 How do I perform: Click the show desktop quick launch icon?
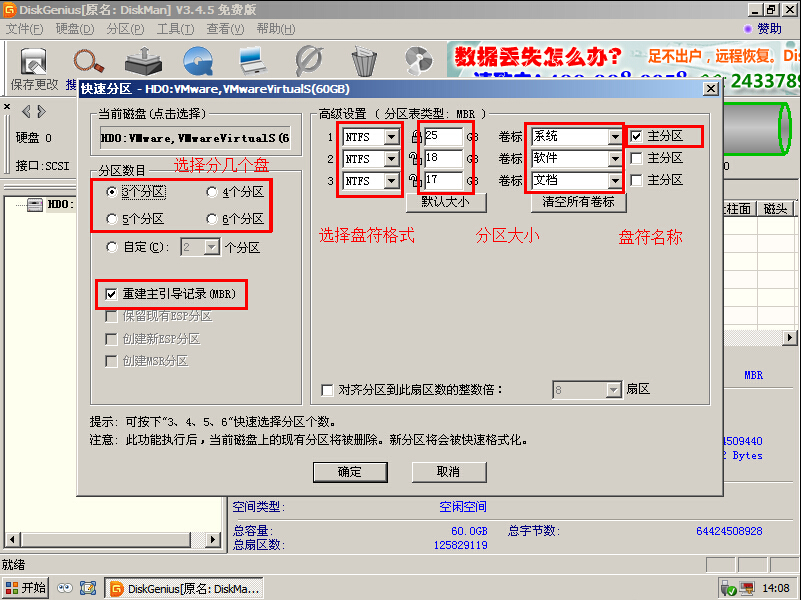point(88,588)
